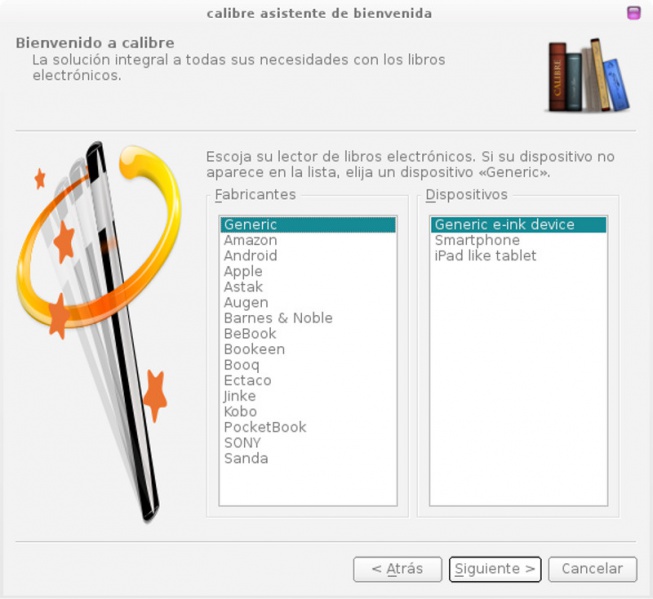Cancel the wizard with Cancelar

[592, 569]
